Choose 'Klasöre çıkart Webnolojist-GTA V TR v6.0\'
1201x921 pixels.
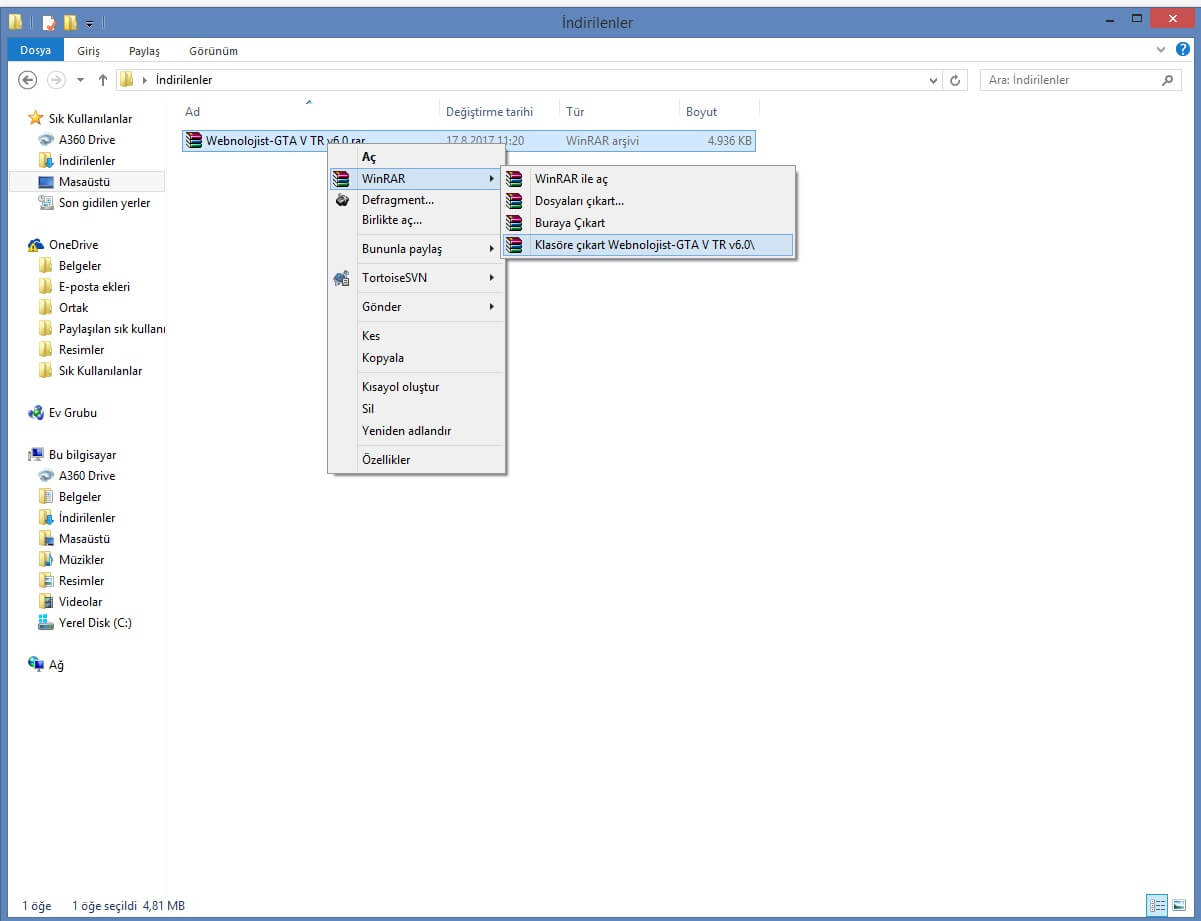point(648,245)
